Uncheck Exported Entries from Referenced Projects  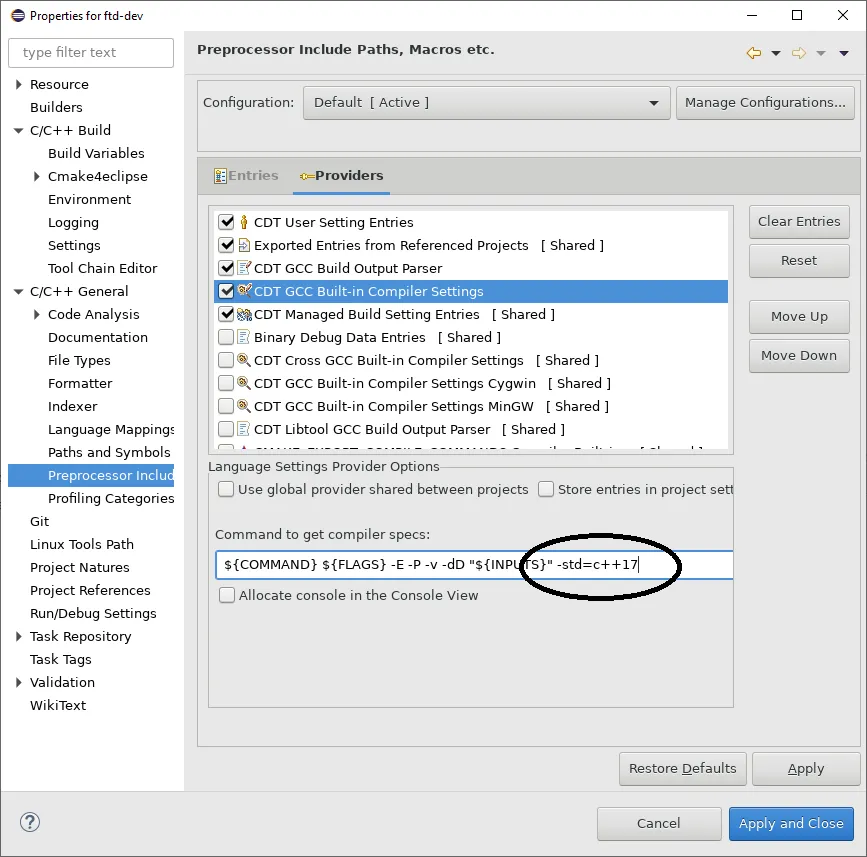(x=226, y=245)
